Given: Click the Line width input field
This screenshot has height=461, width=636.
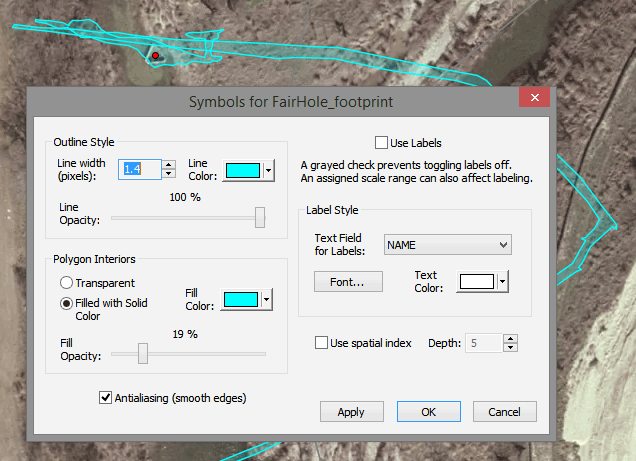Looking at the screenshot, I should [140, 170].
